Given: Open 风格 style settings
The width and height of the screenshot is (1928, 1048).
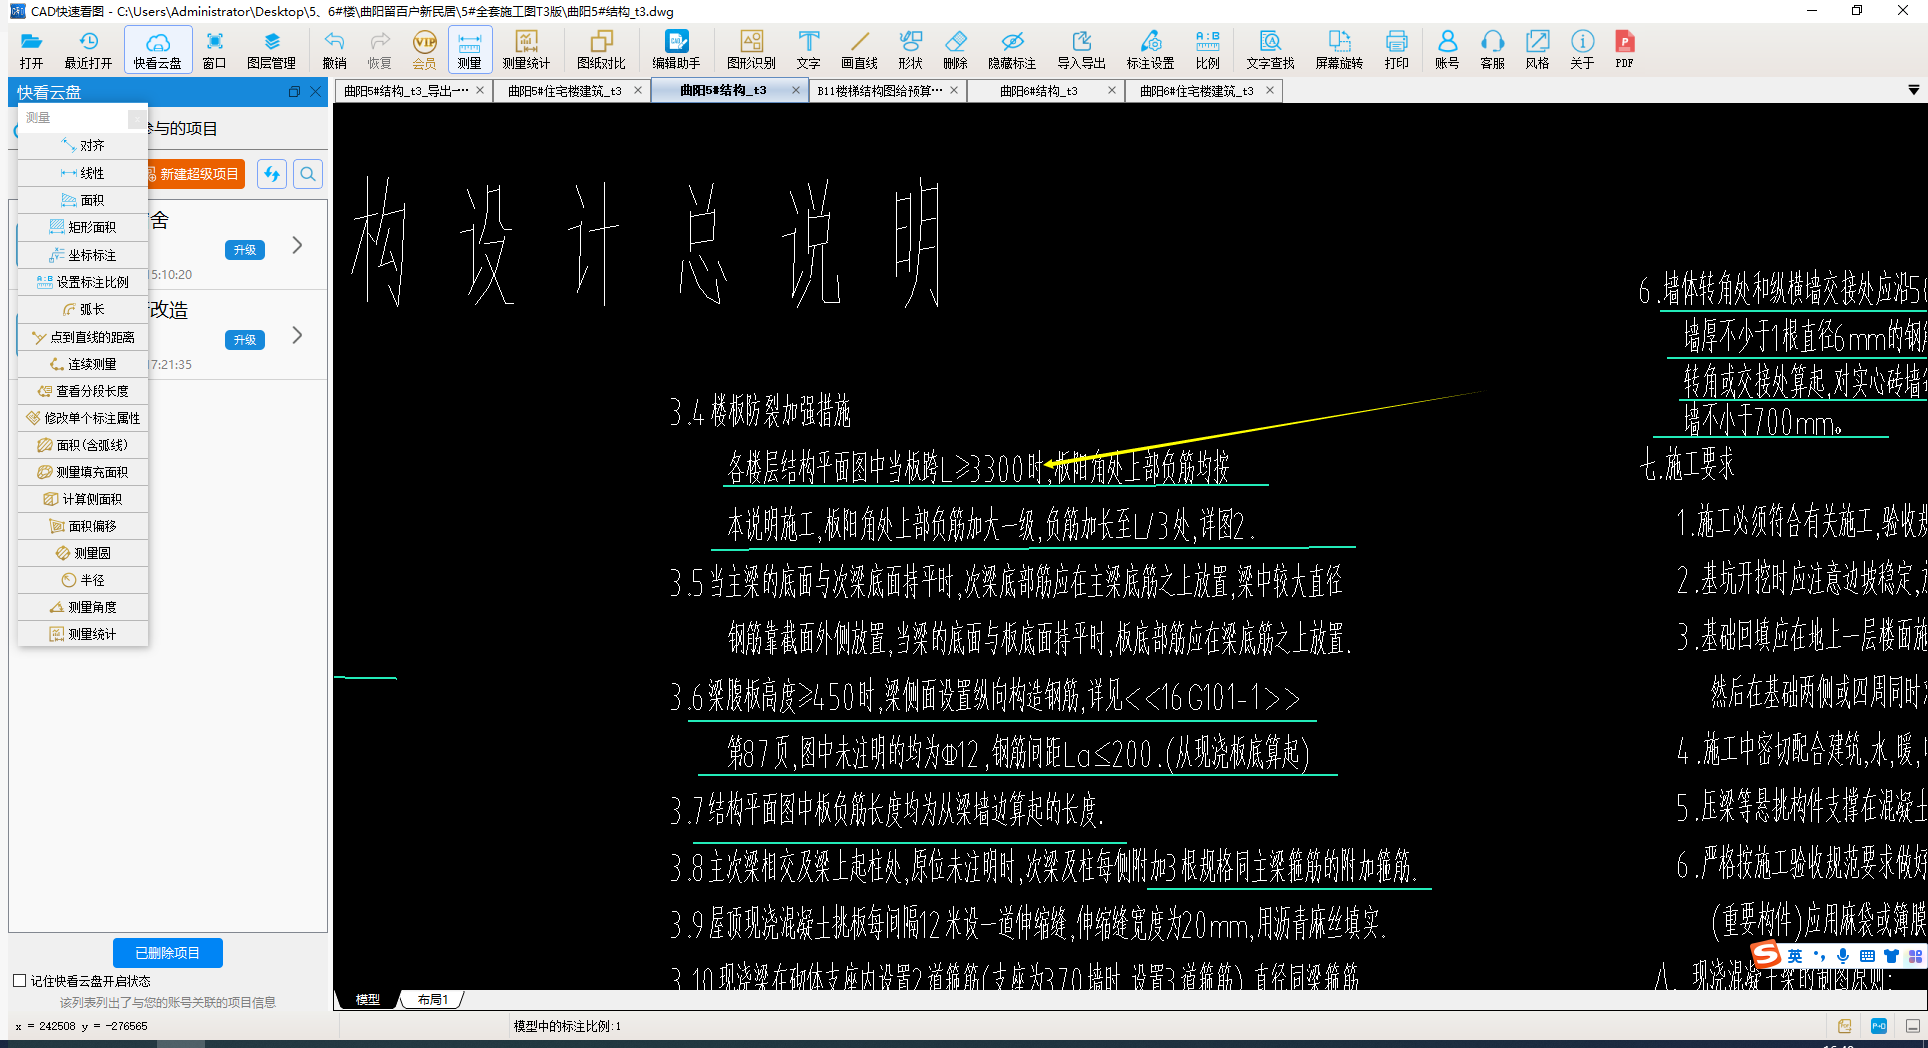Looking at the screenshot, I should pos(1537,49).
